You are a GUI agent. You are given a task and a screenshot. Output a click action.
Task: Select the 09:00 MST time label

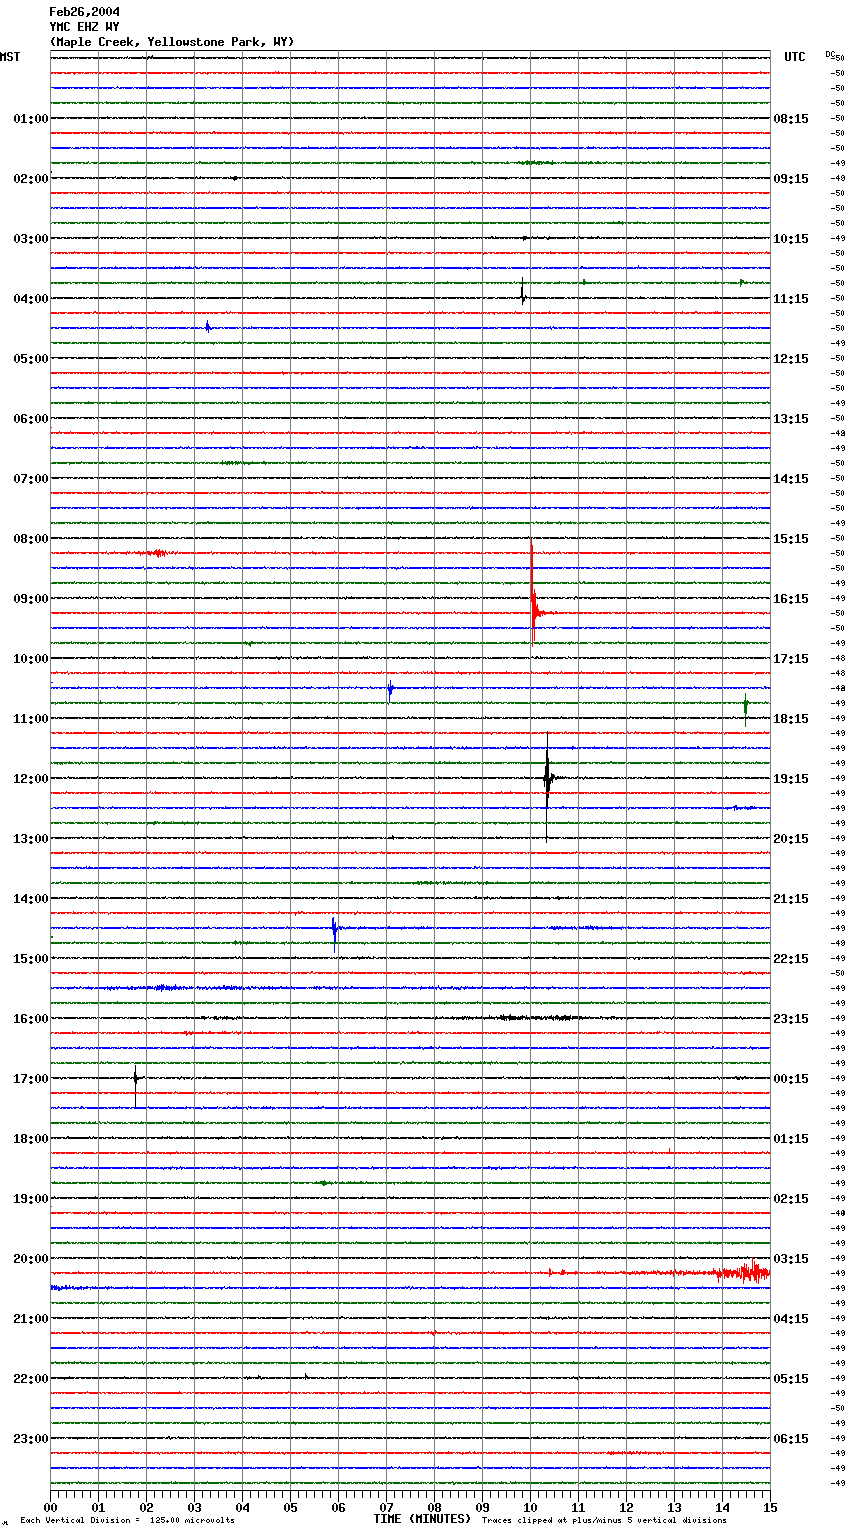pyautogui.click(x=30, y=599)
